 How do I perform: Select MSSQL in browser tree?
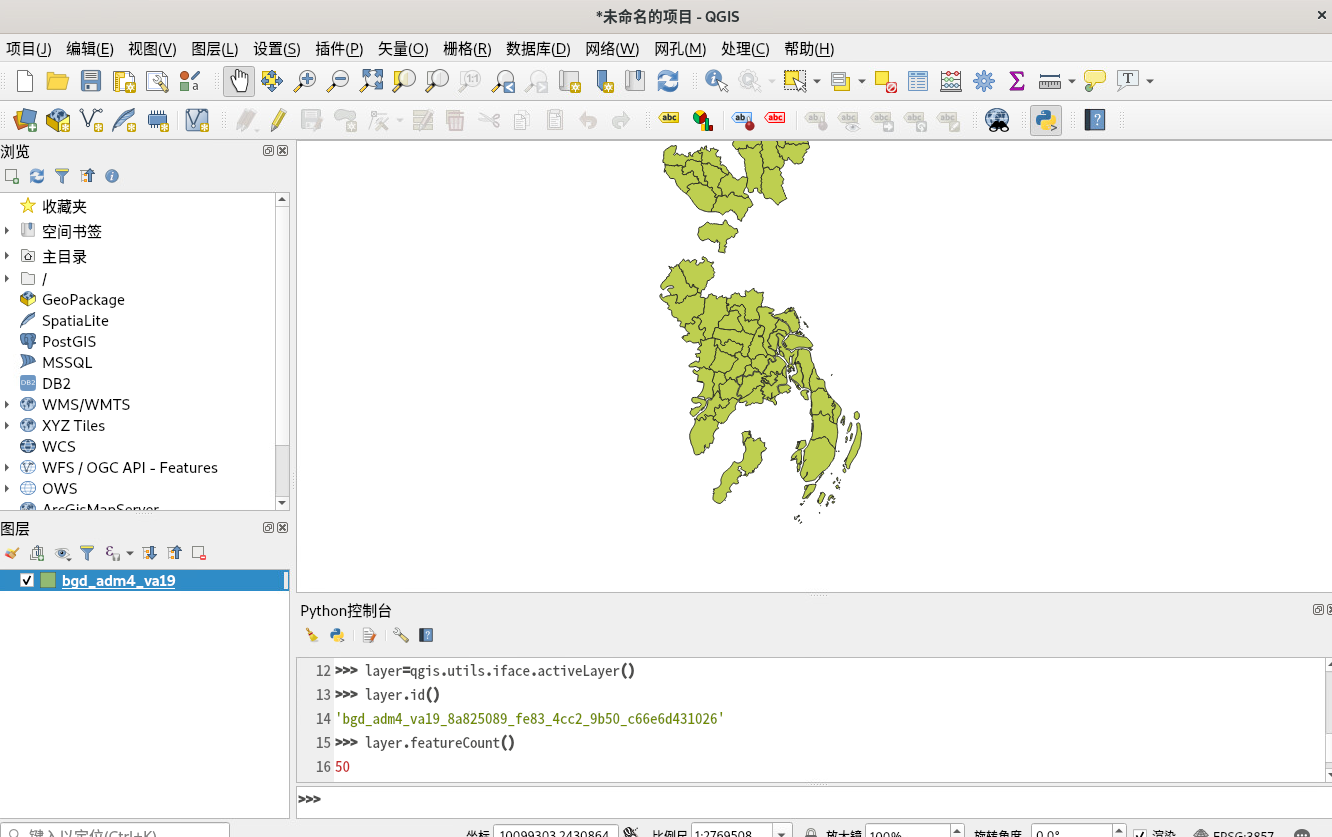pos(67,363)
